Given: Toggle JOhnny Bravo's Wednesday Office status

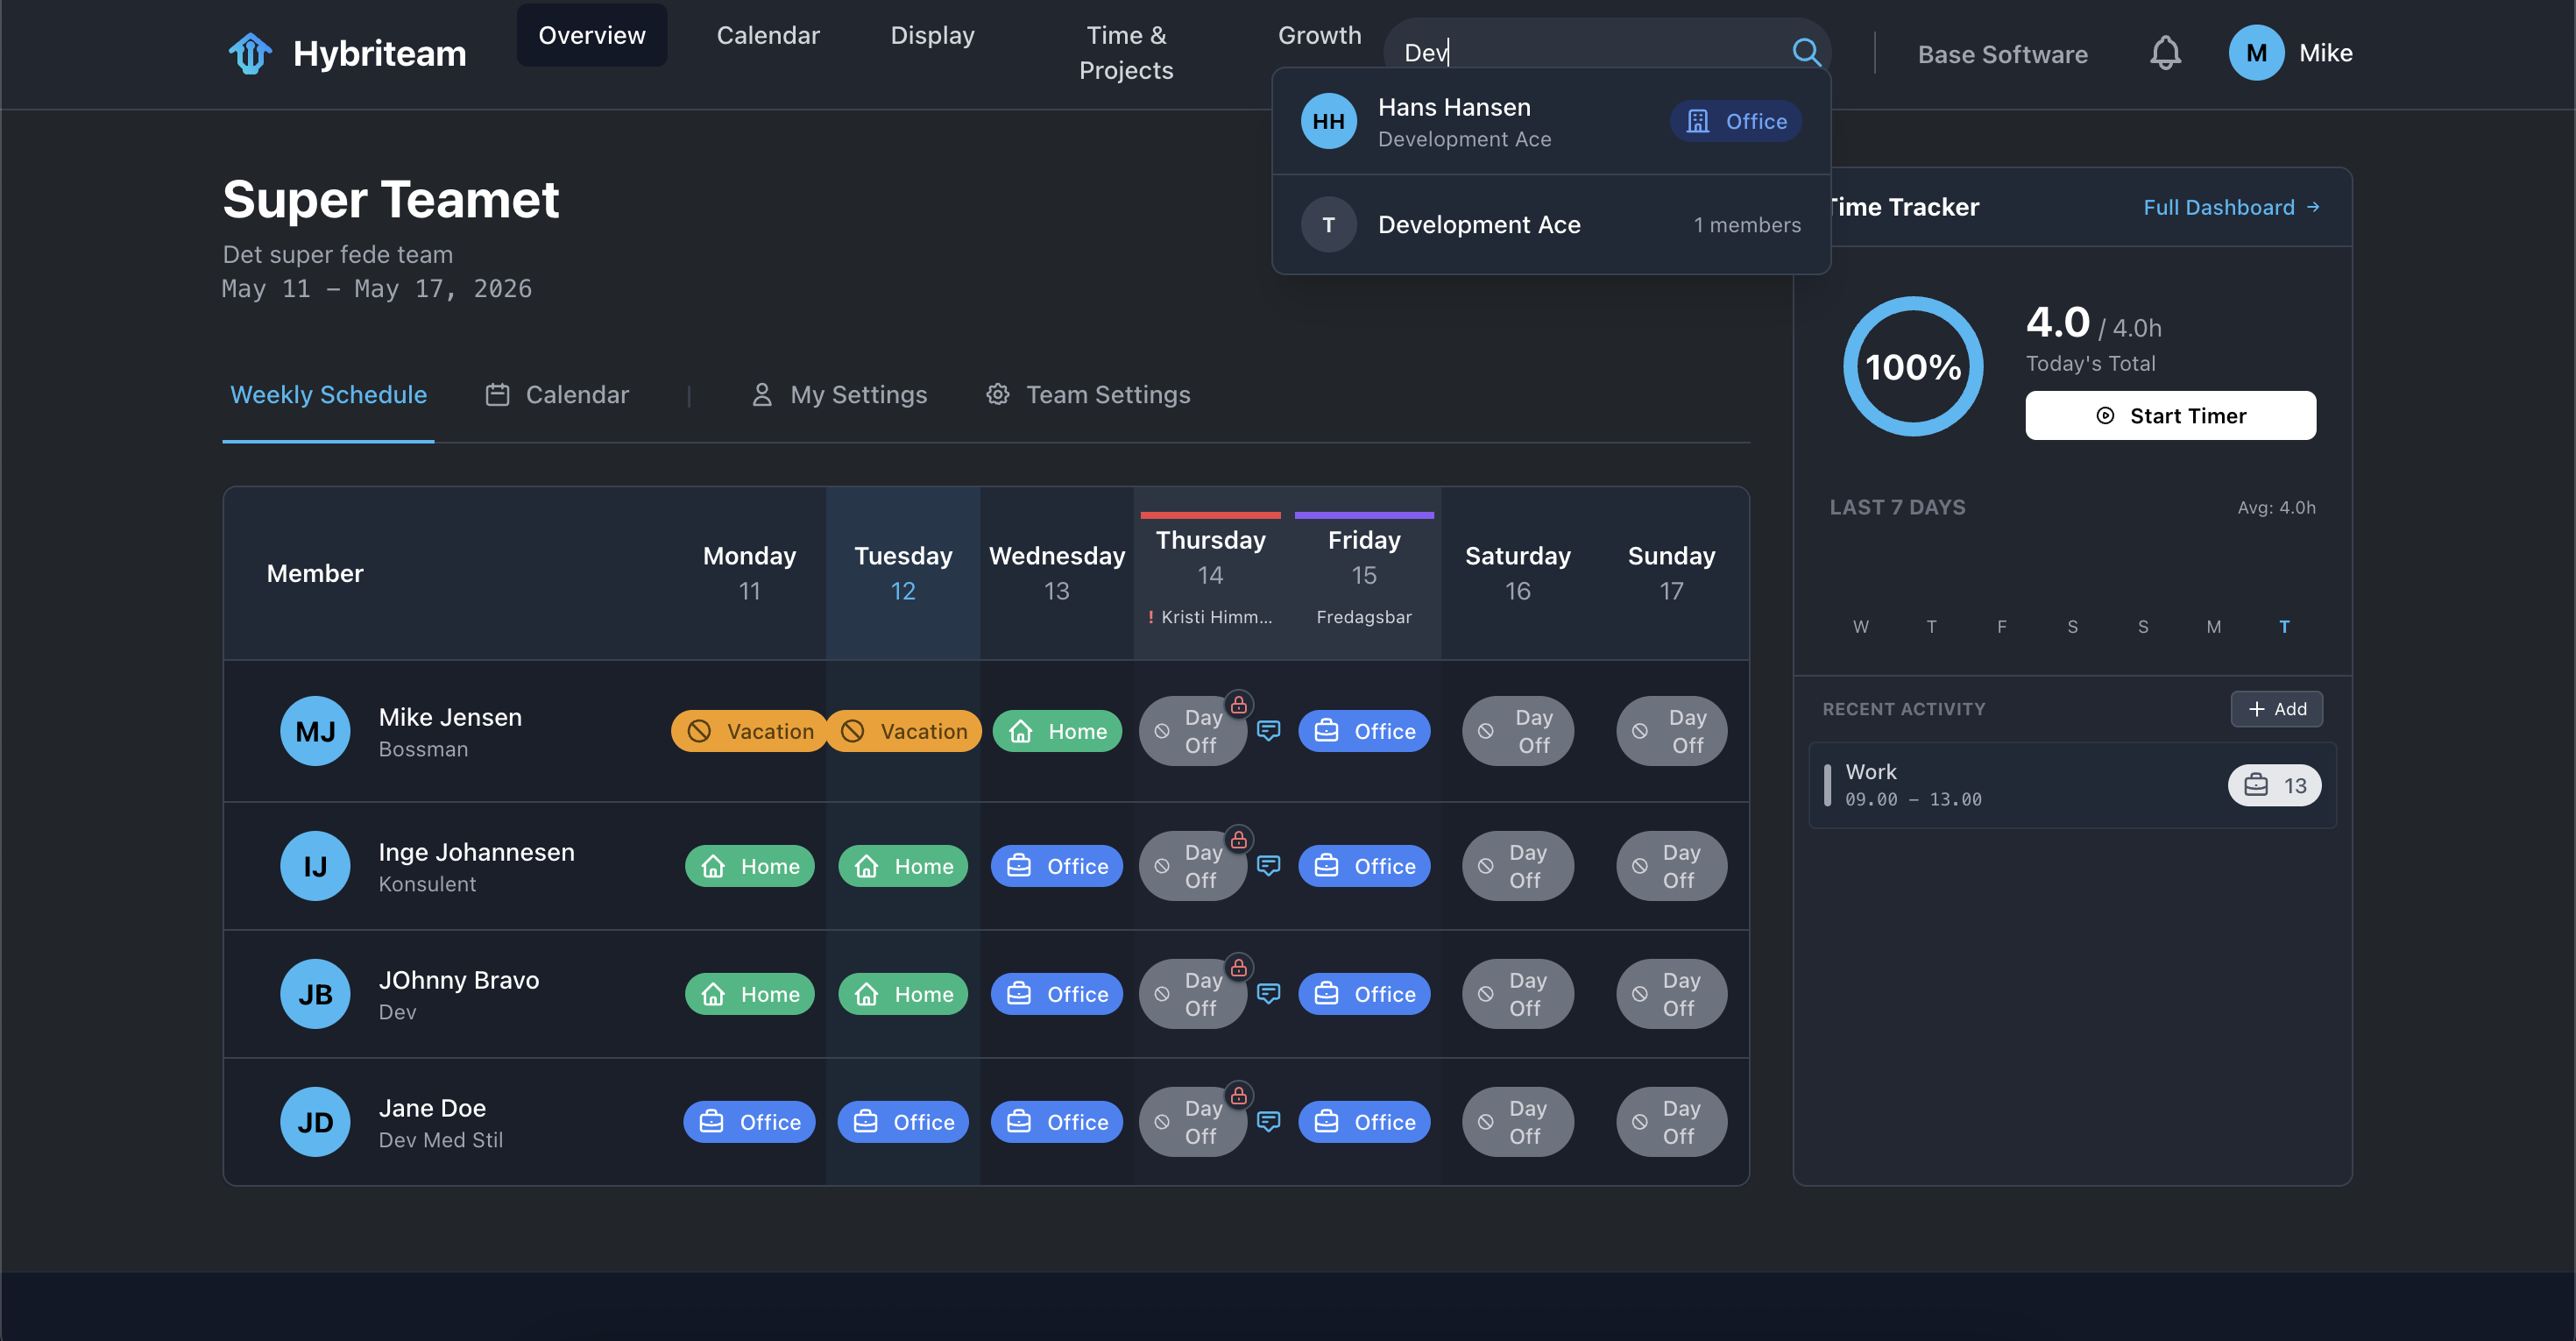Looking at the screenshot, I should (x=1056, y=994).
